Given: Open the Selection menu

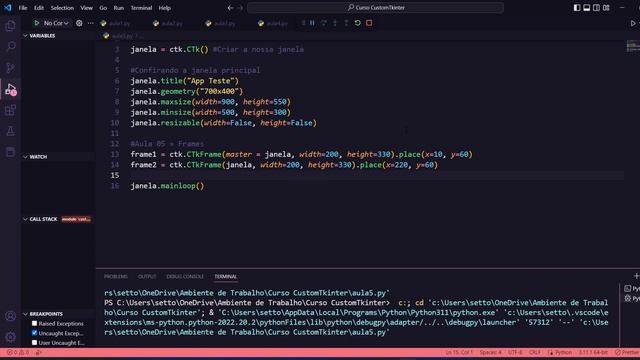Looking at the screenshot, I should tap(62, 8).
